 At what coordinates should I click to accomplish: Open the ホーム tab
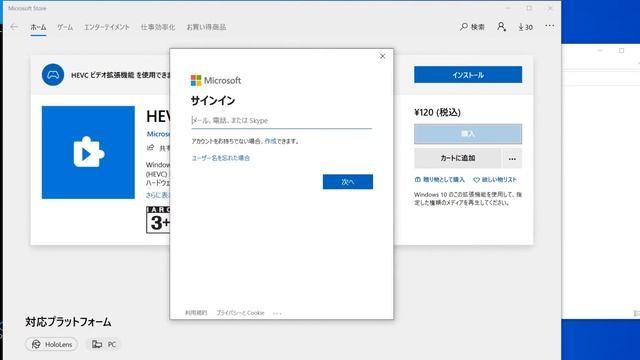click(38, 27)
